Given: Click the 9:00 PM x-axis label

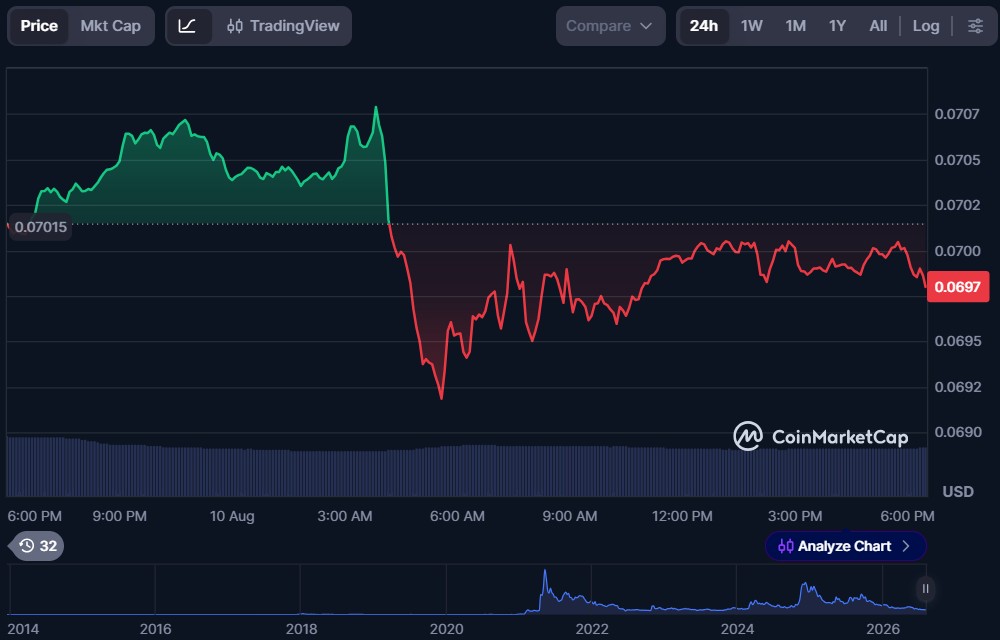Looking at the screenshot, I should coord(119,516).
